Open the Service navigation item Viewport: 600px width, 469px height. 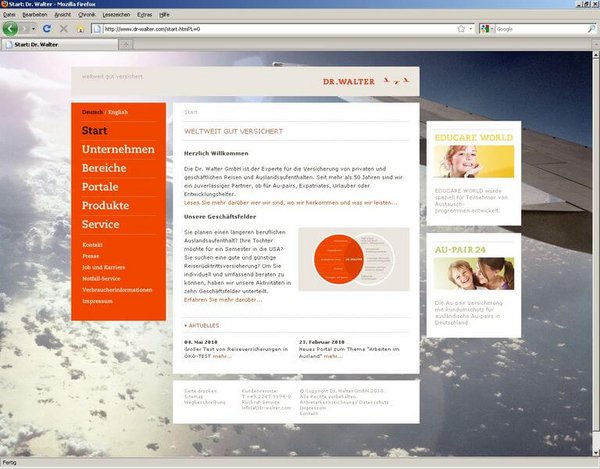pyautogui.click(x=101, y=224)
